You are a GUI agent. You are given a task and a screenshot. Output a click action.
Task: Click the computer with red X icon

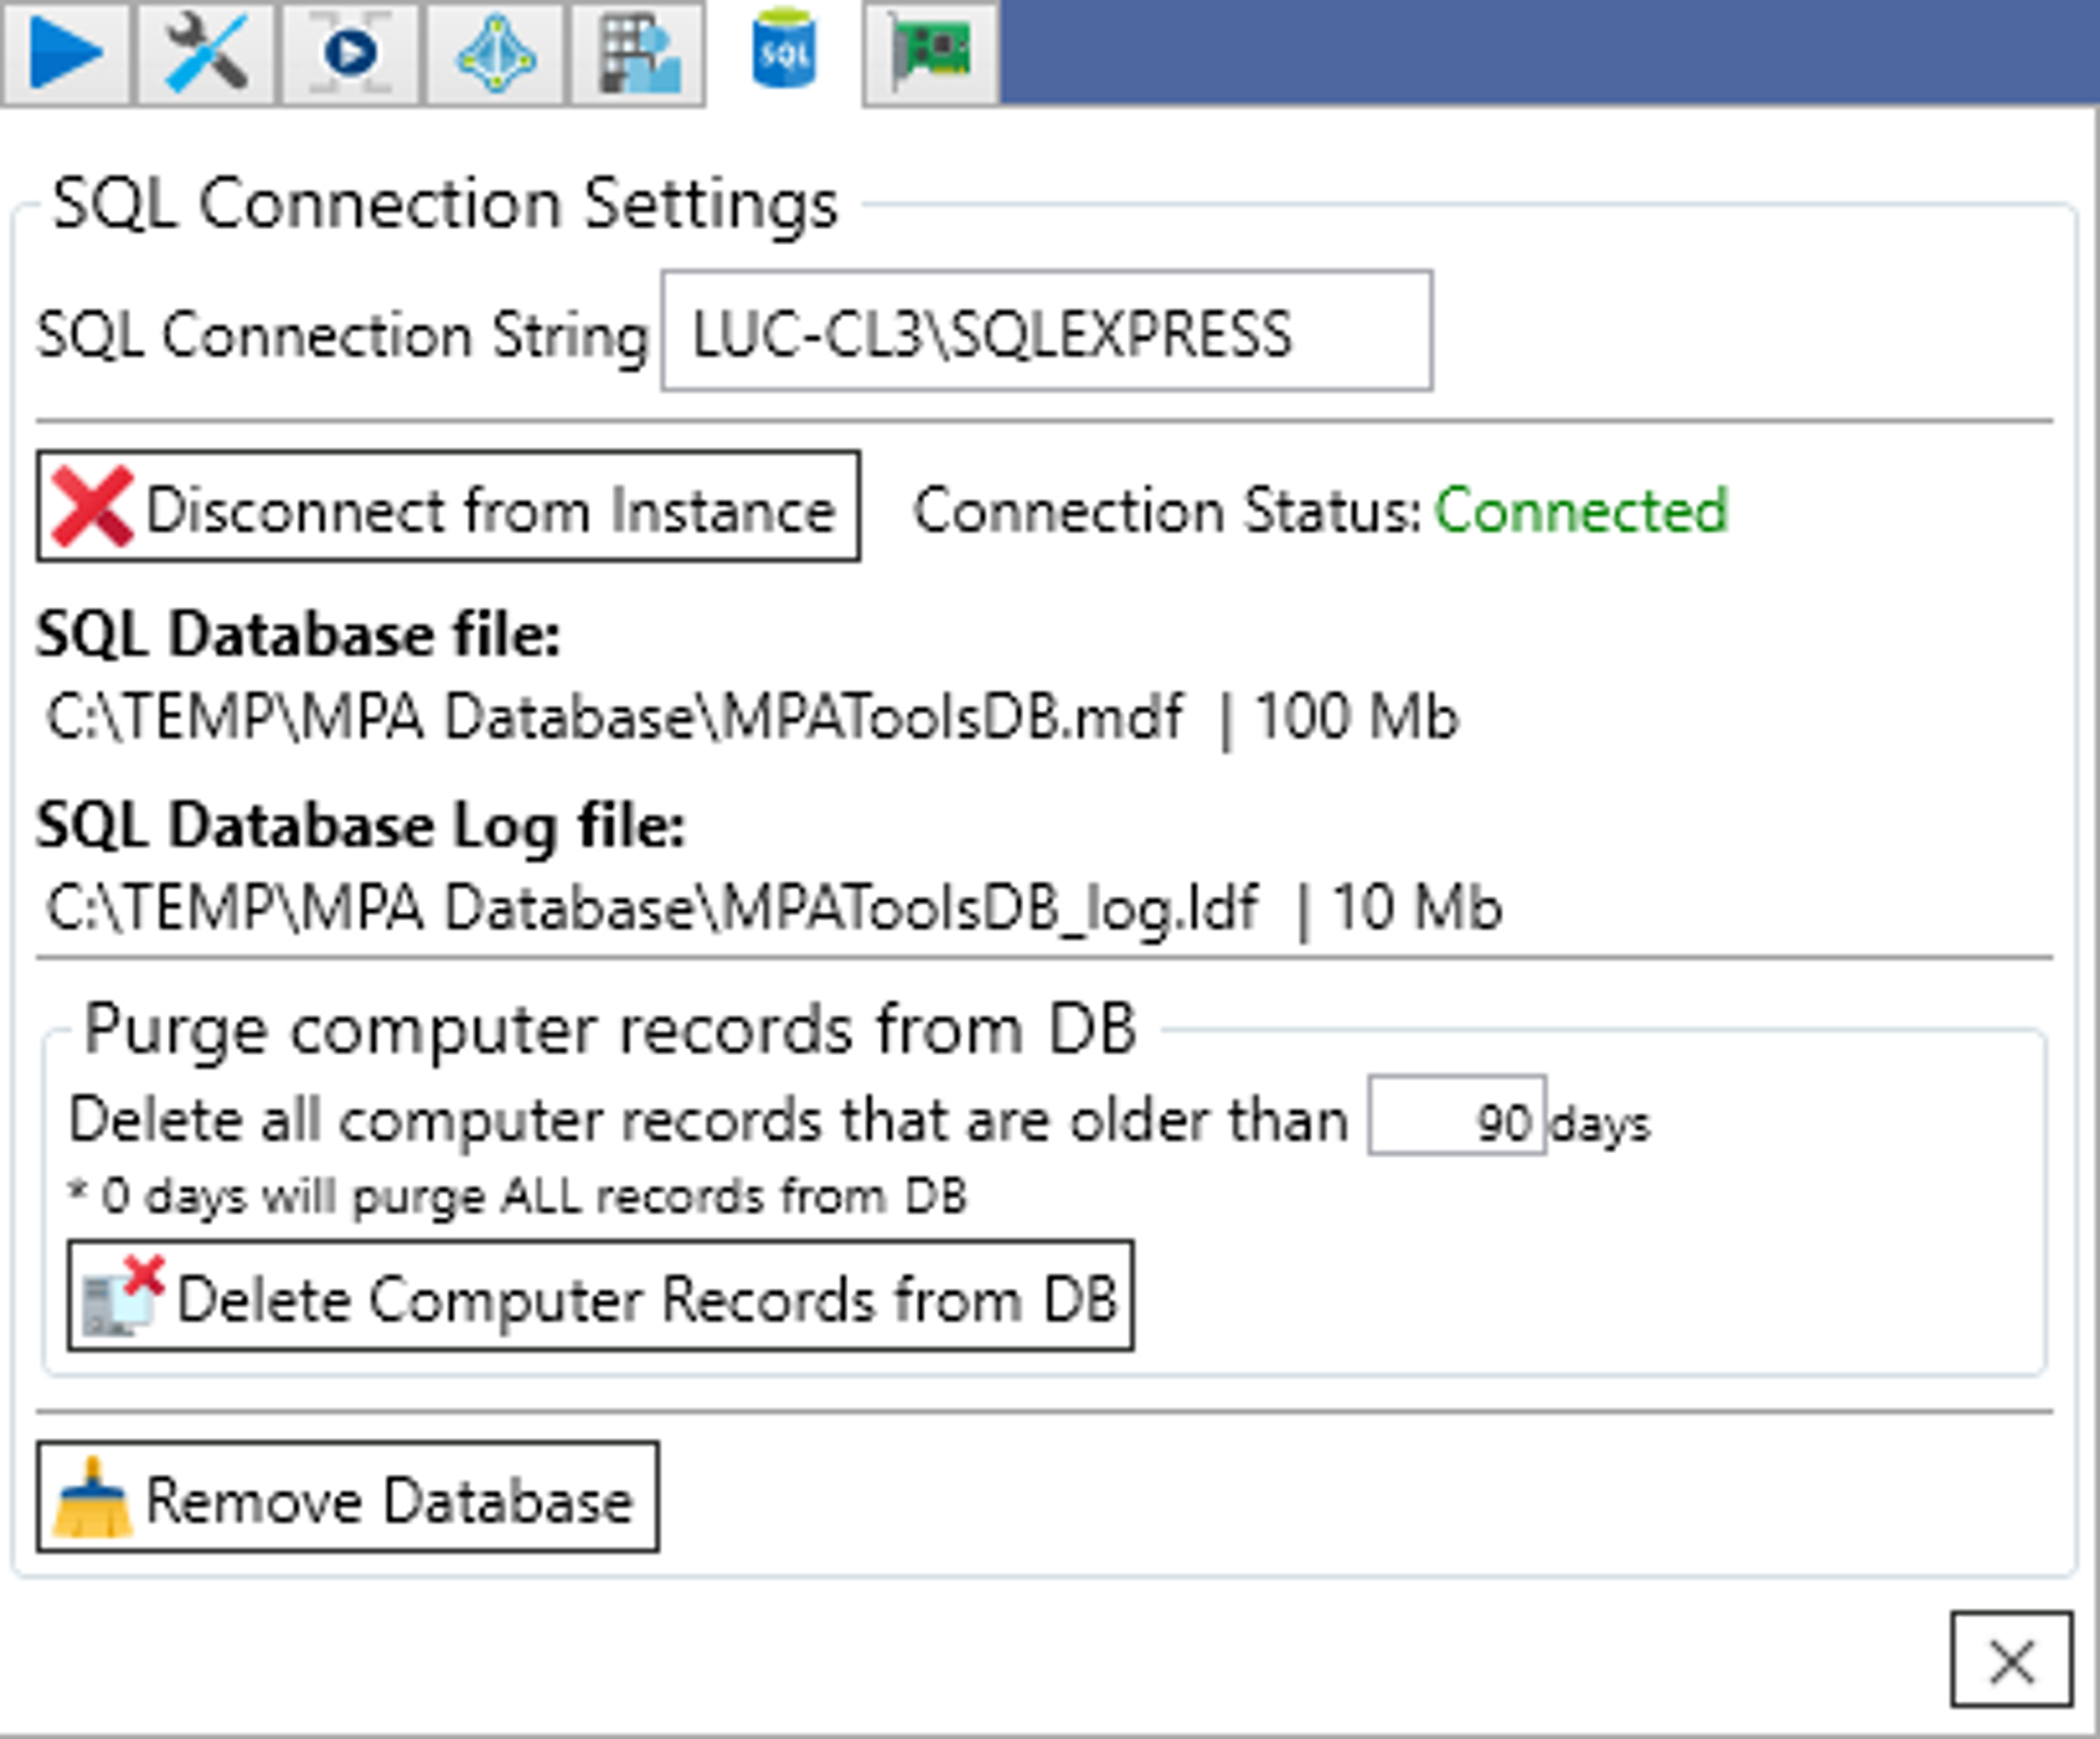(x=123, y=1296)
